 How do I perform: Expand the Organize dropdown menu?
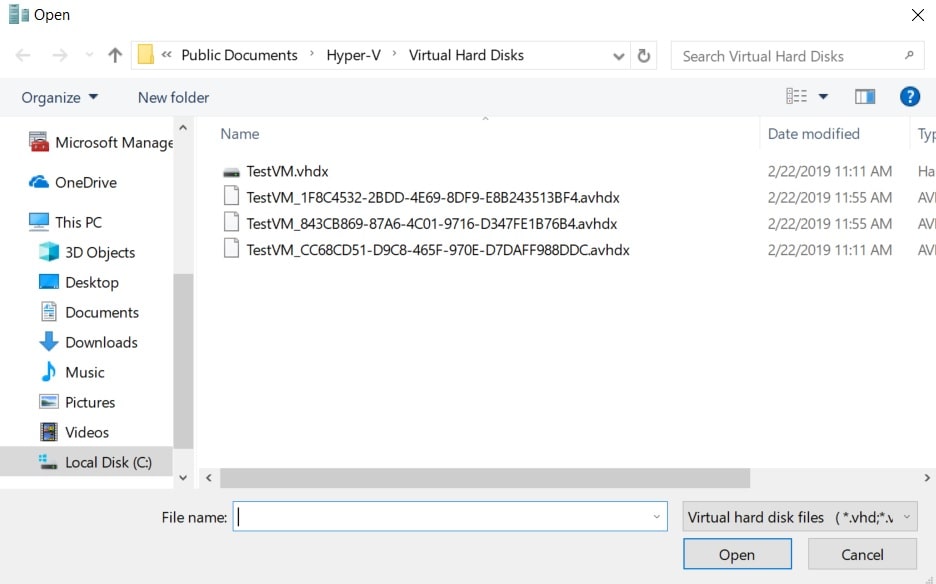(x=60, y=97)
